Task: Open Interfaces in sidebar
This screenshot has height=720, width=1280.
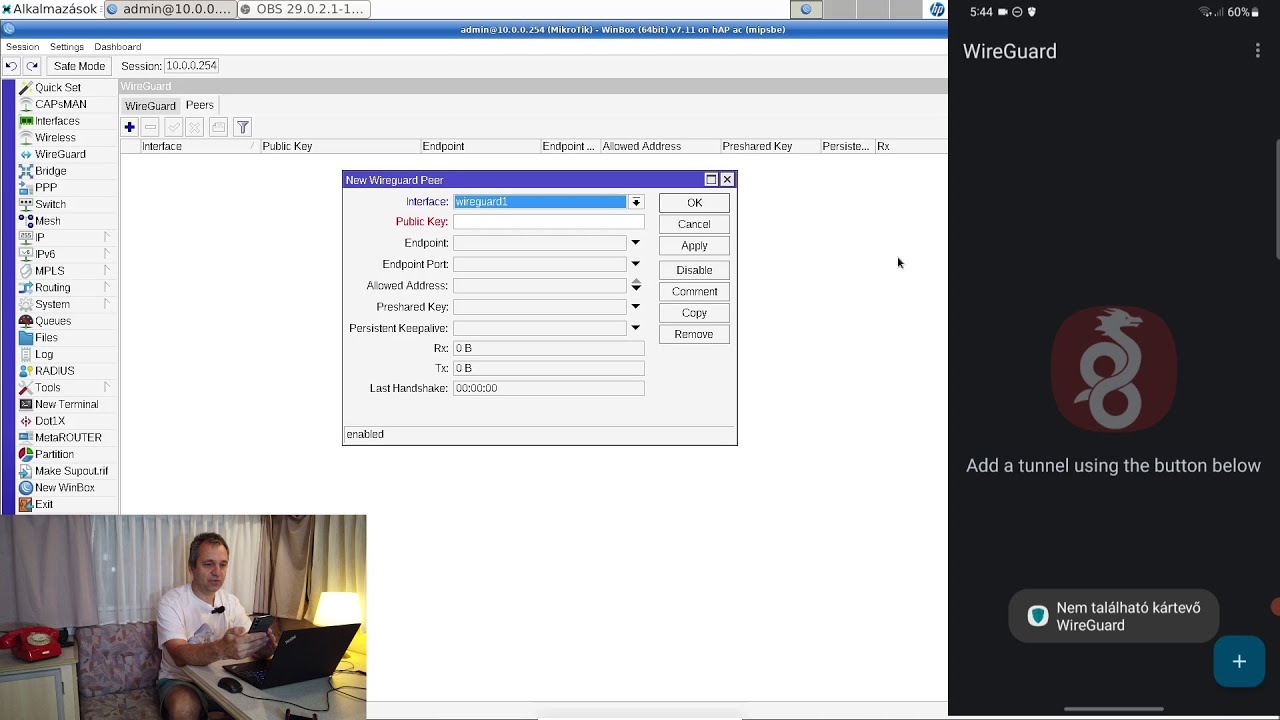Action: click(57, 121)
